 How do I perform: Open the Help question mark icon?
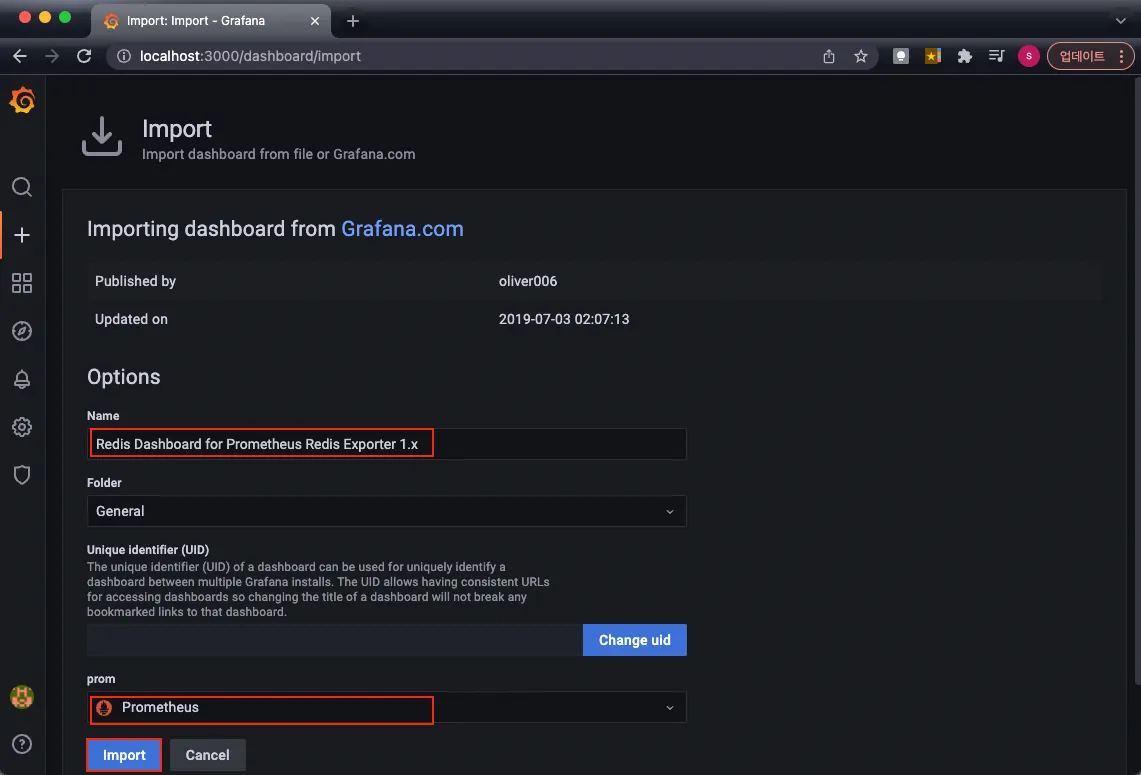tap(22, 744)
